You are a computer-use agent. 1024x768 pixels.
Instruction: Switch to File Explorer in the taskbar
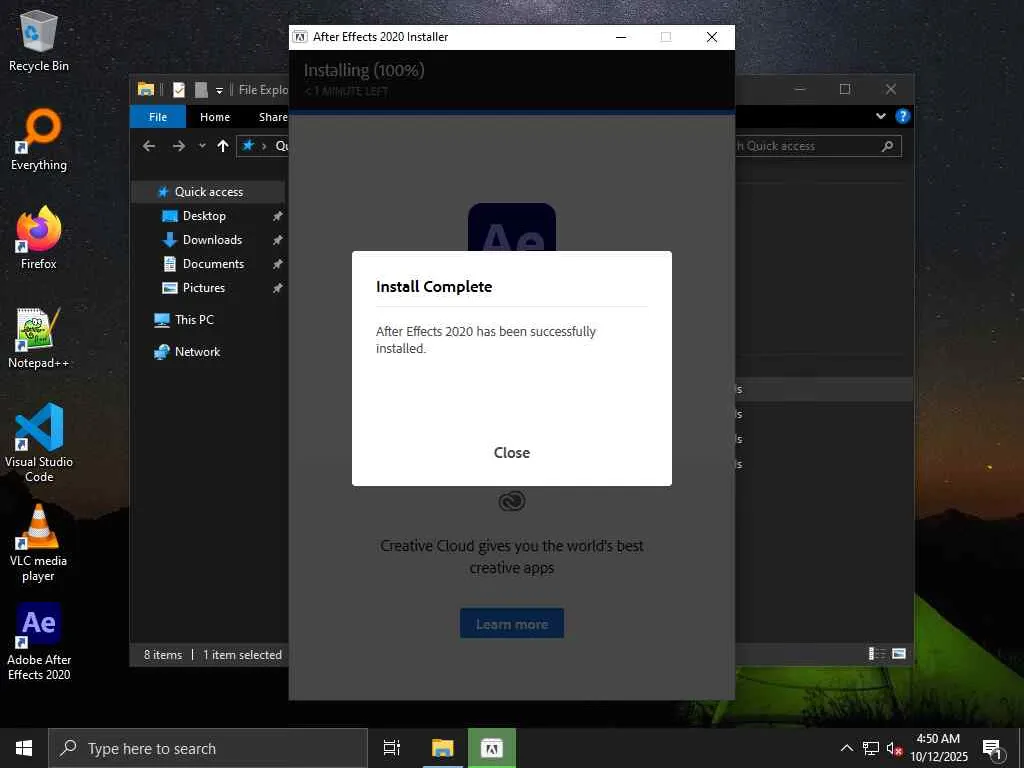point(443,748)
